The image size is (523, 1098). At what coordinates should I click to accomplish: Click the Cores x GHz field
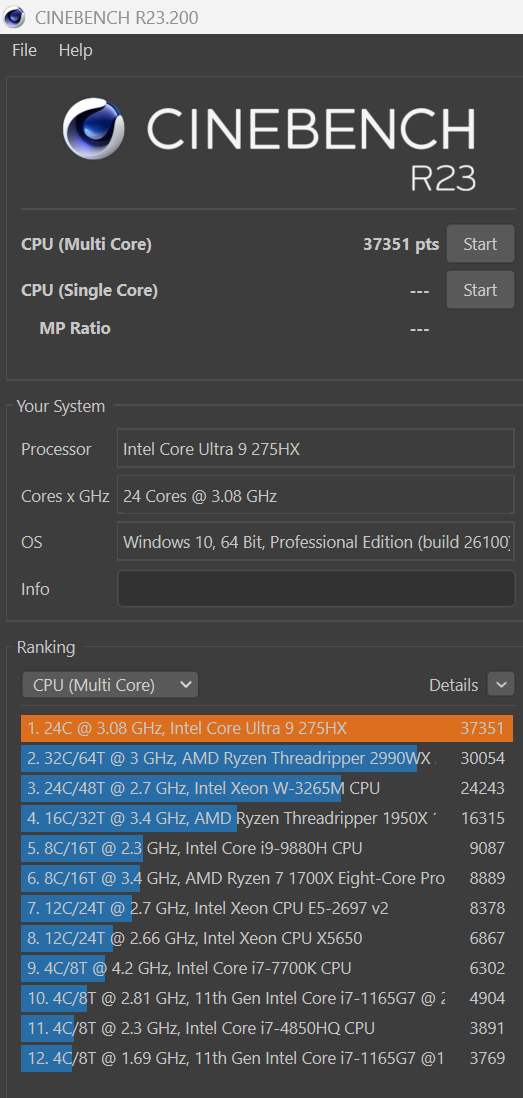[316, 496]
